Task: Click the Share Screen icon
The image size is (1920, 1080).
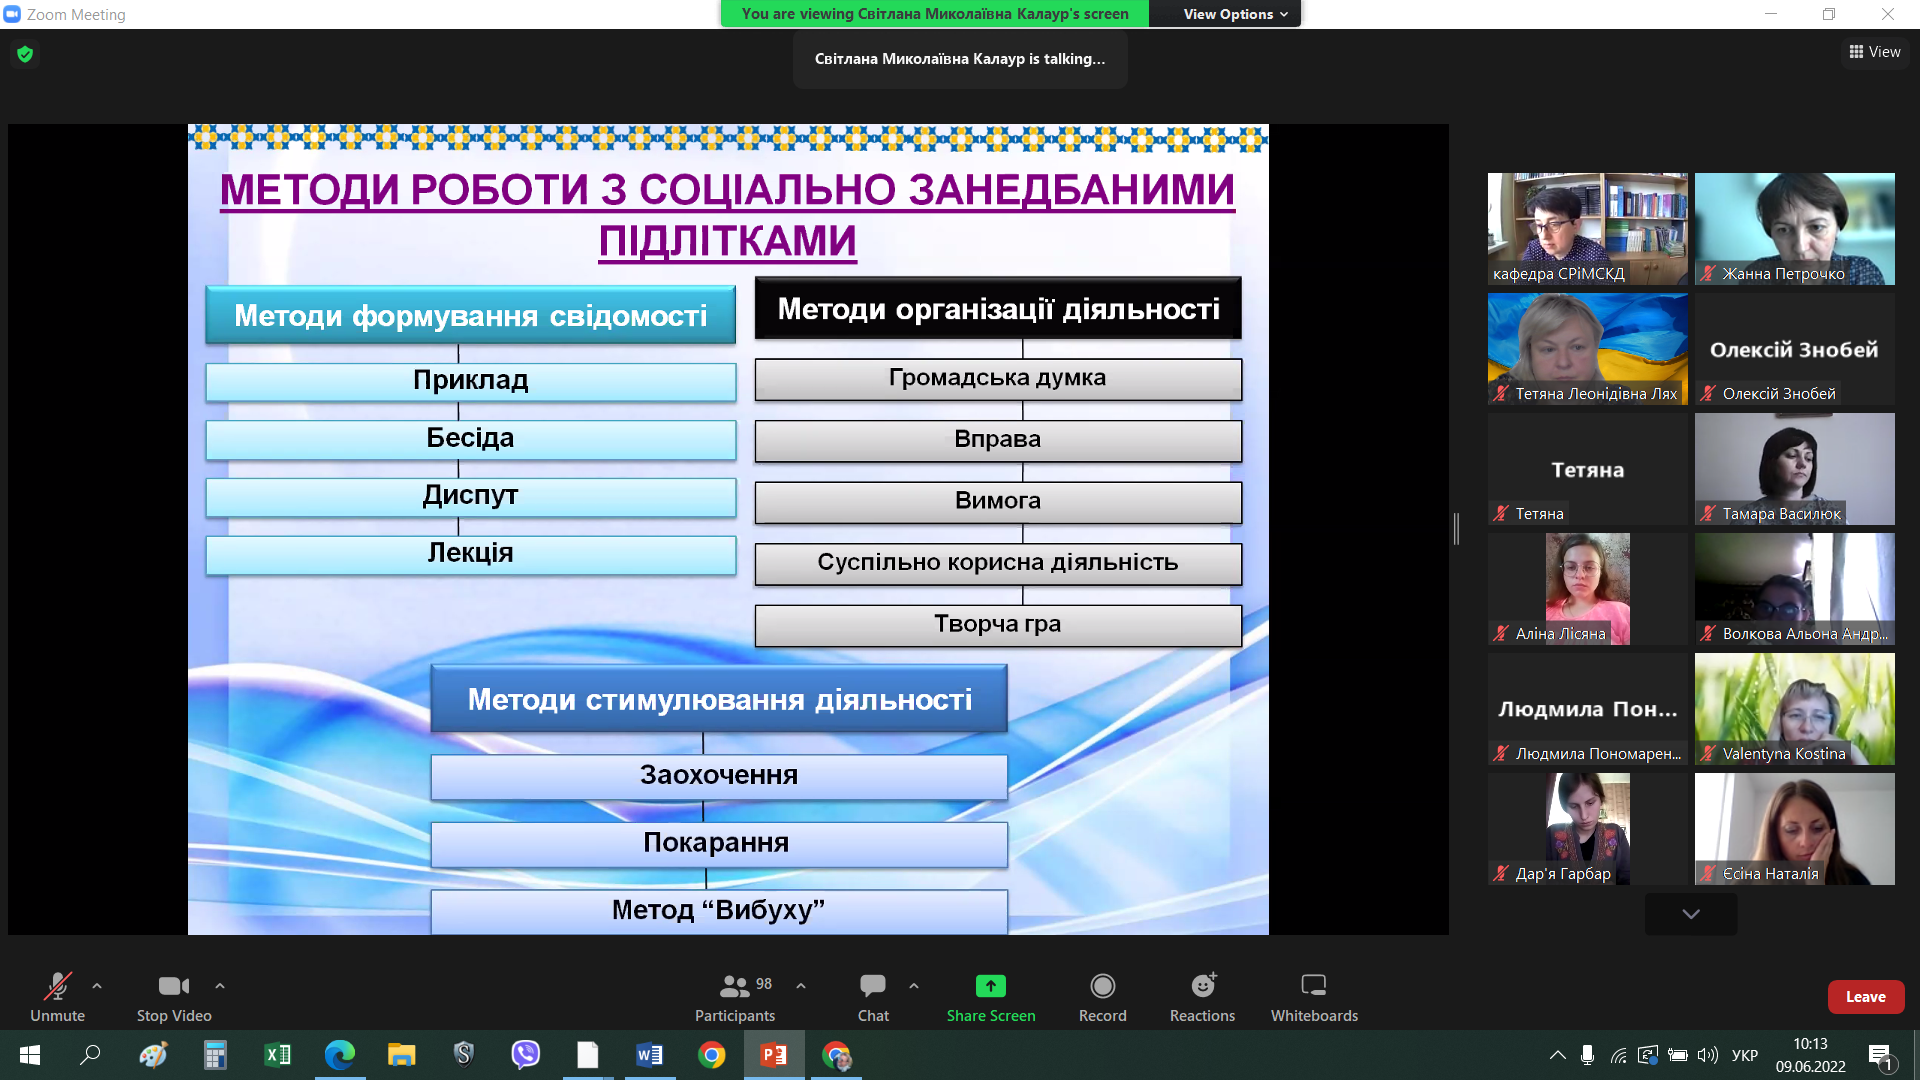Action: tap(990, 987)
